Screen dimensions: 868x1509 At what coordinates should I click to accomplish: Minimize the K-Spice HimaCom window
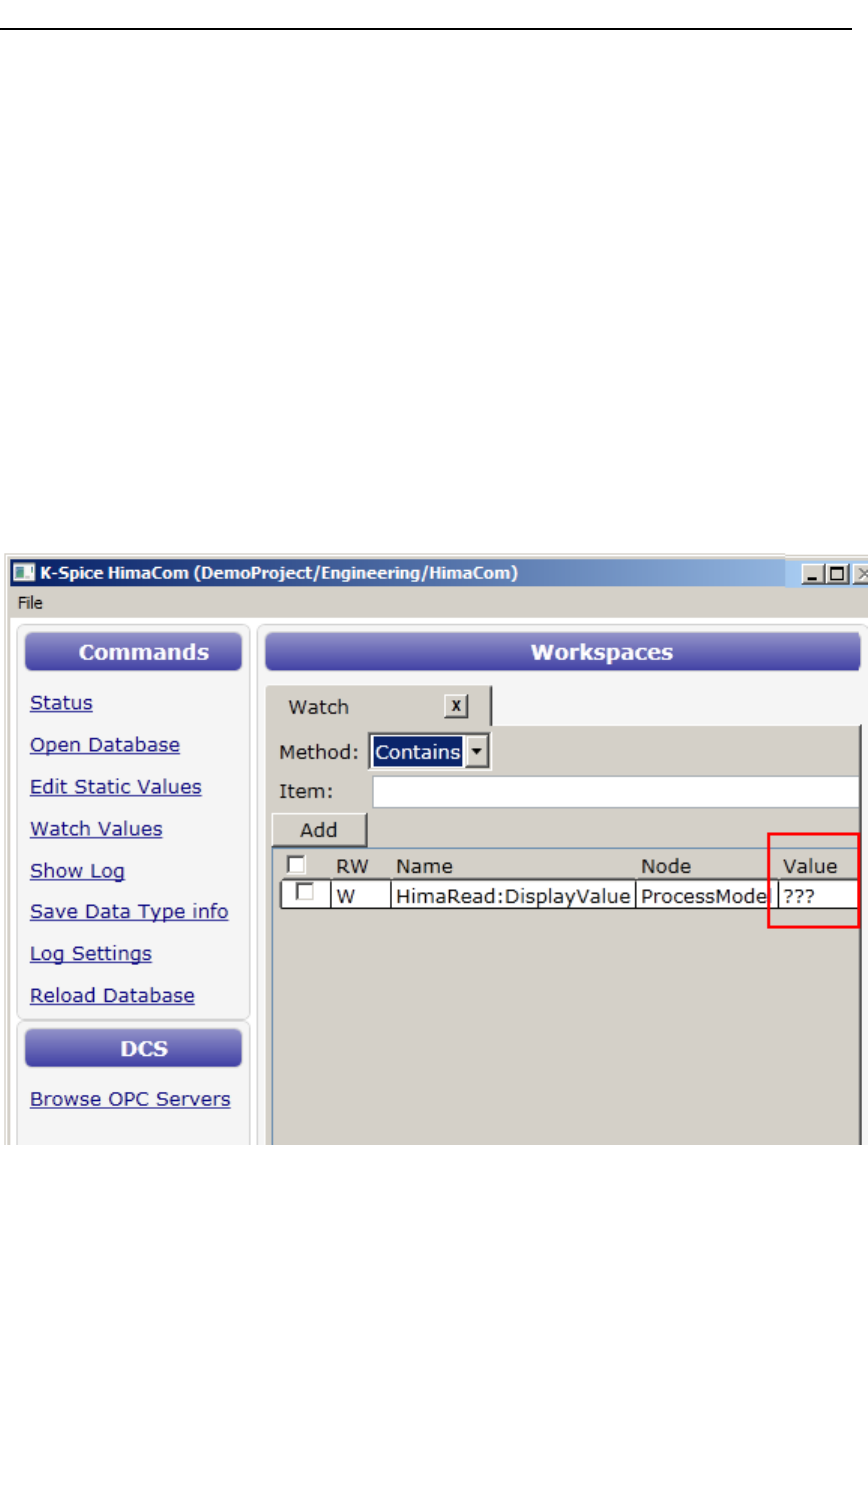(813, 574)
